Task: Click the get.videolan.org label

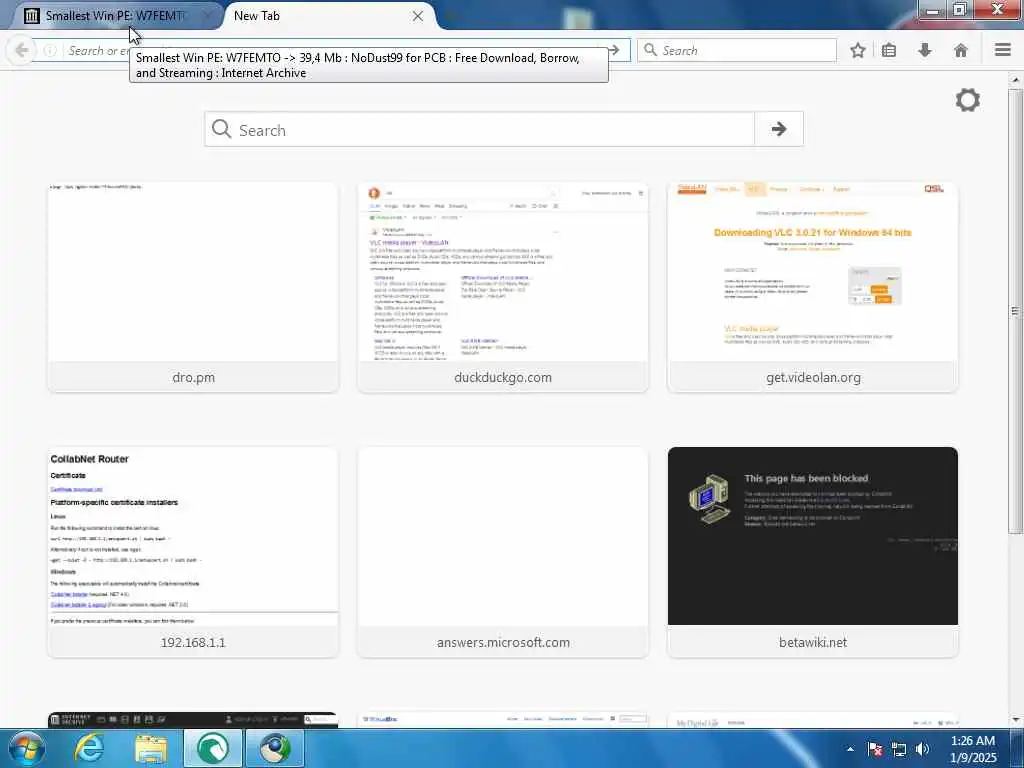Action: [x=813, y=377]
